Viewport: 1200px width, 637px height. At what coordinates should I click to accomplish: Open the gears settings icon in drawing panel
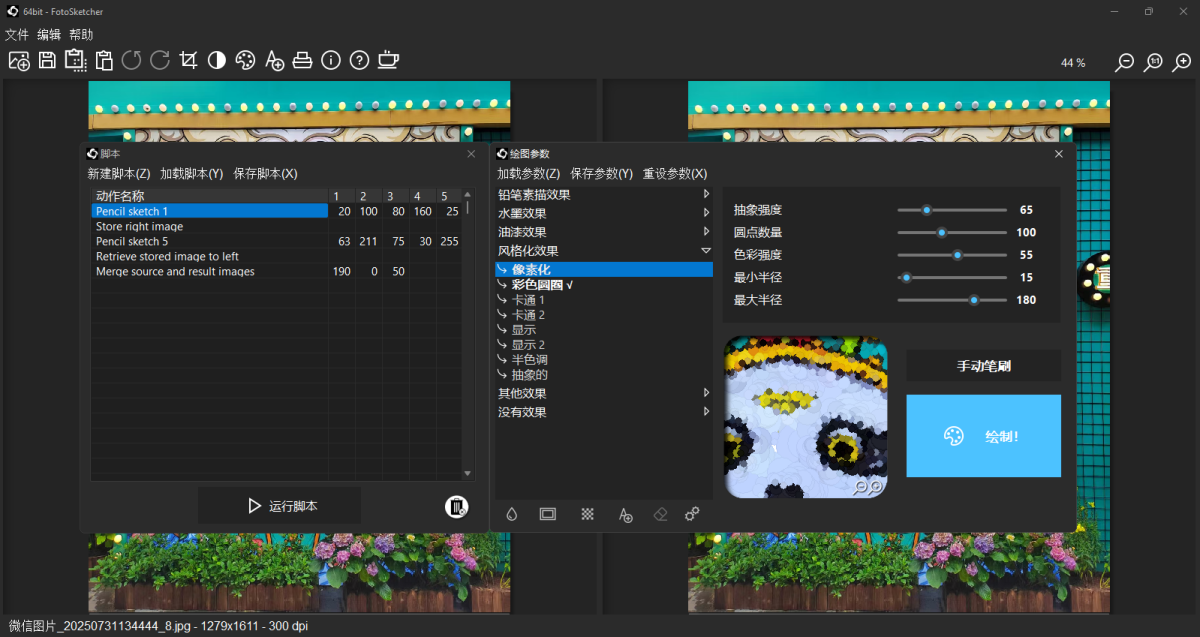[x=692, y=514]
